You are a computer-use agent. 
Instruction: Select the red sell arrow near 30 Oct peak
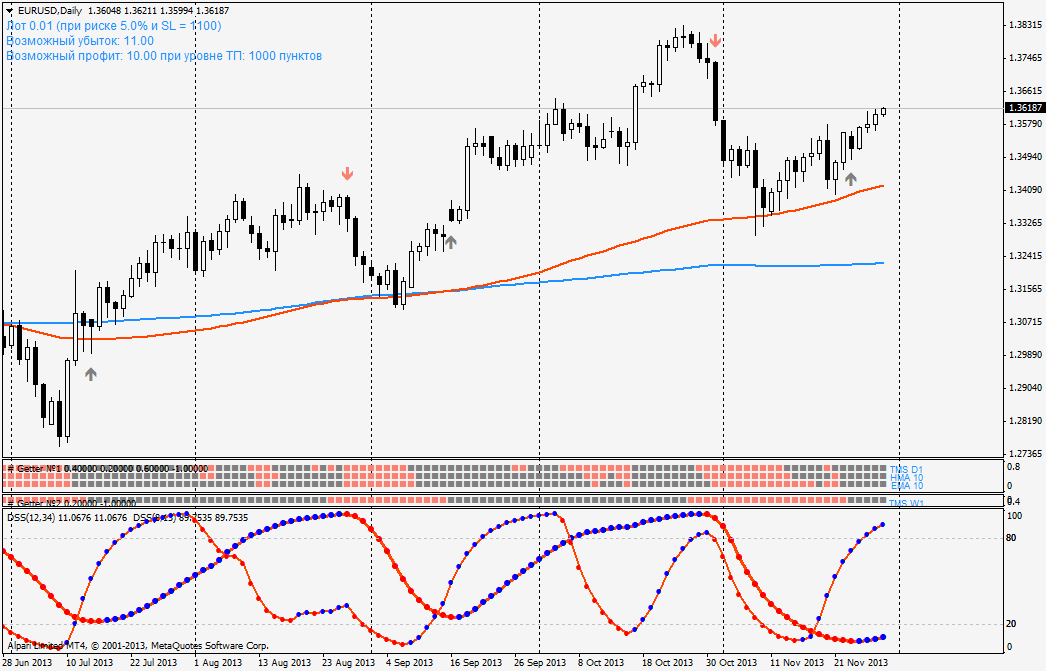715,41
